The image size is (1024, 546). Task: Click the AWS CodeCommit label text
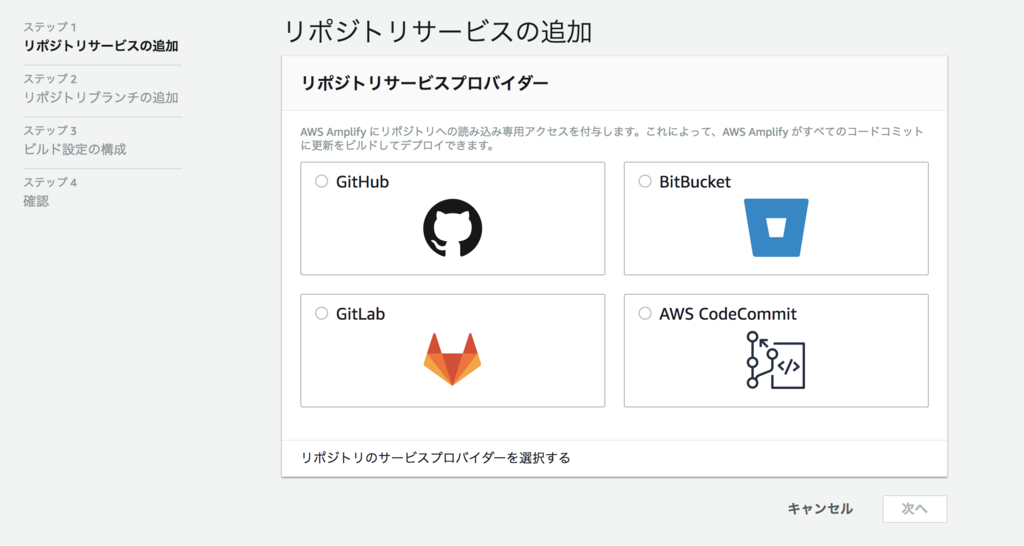[x=728, y=314]
